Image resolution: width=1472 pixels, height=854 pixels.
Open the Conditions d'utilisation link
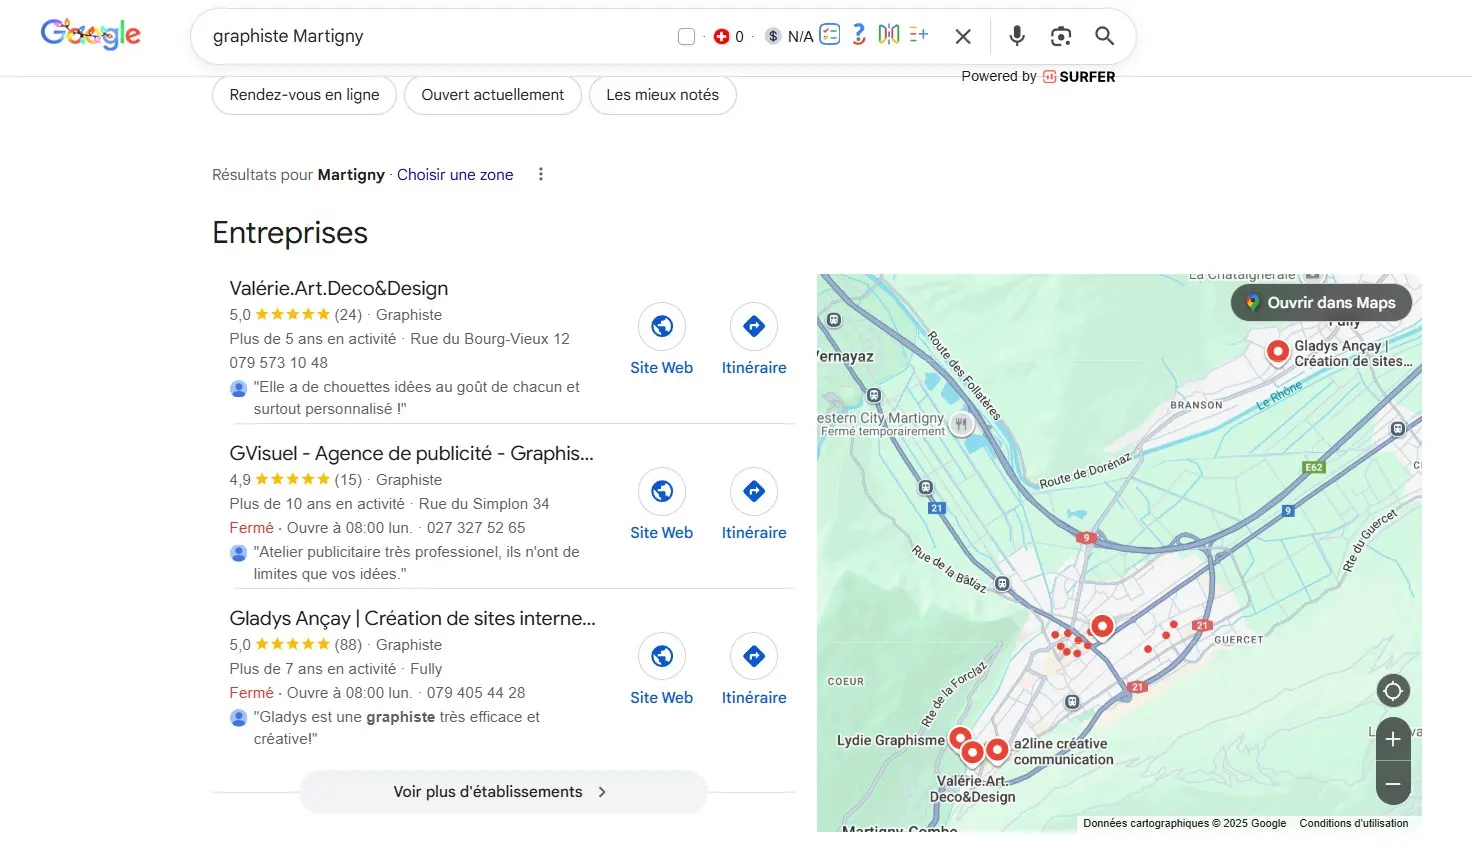[x=1353, y=822]
